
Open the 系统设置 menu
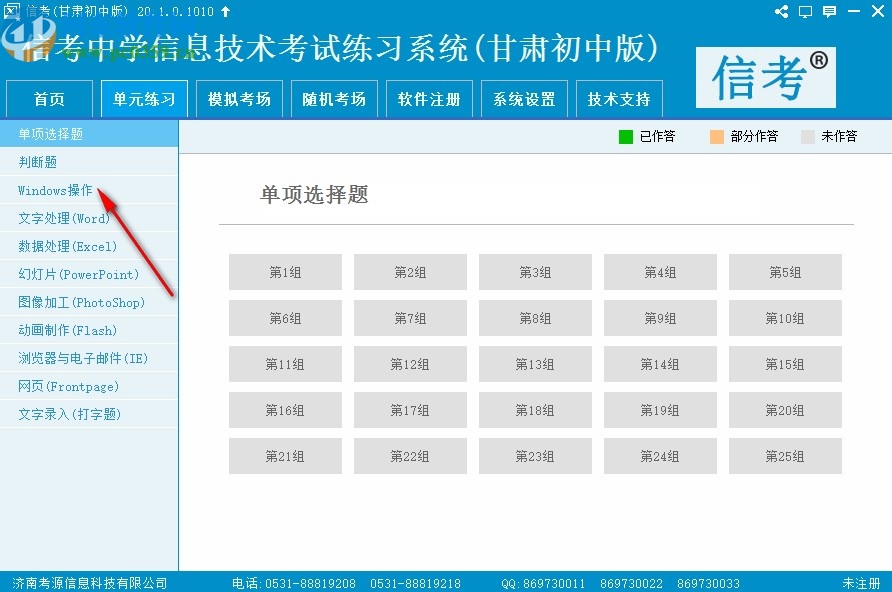[524, 98]
